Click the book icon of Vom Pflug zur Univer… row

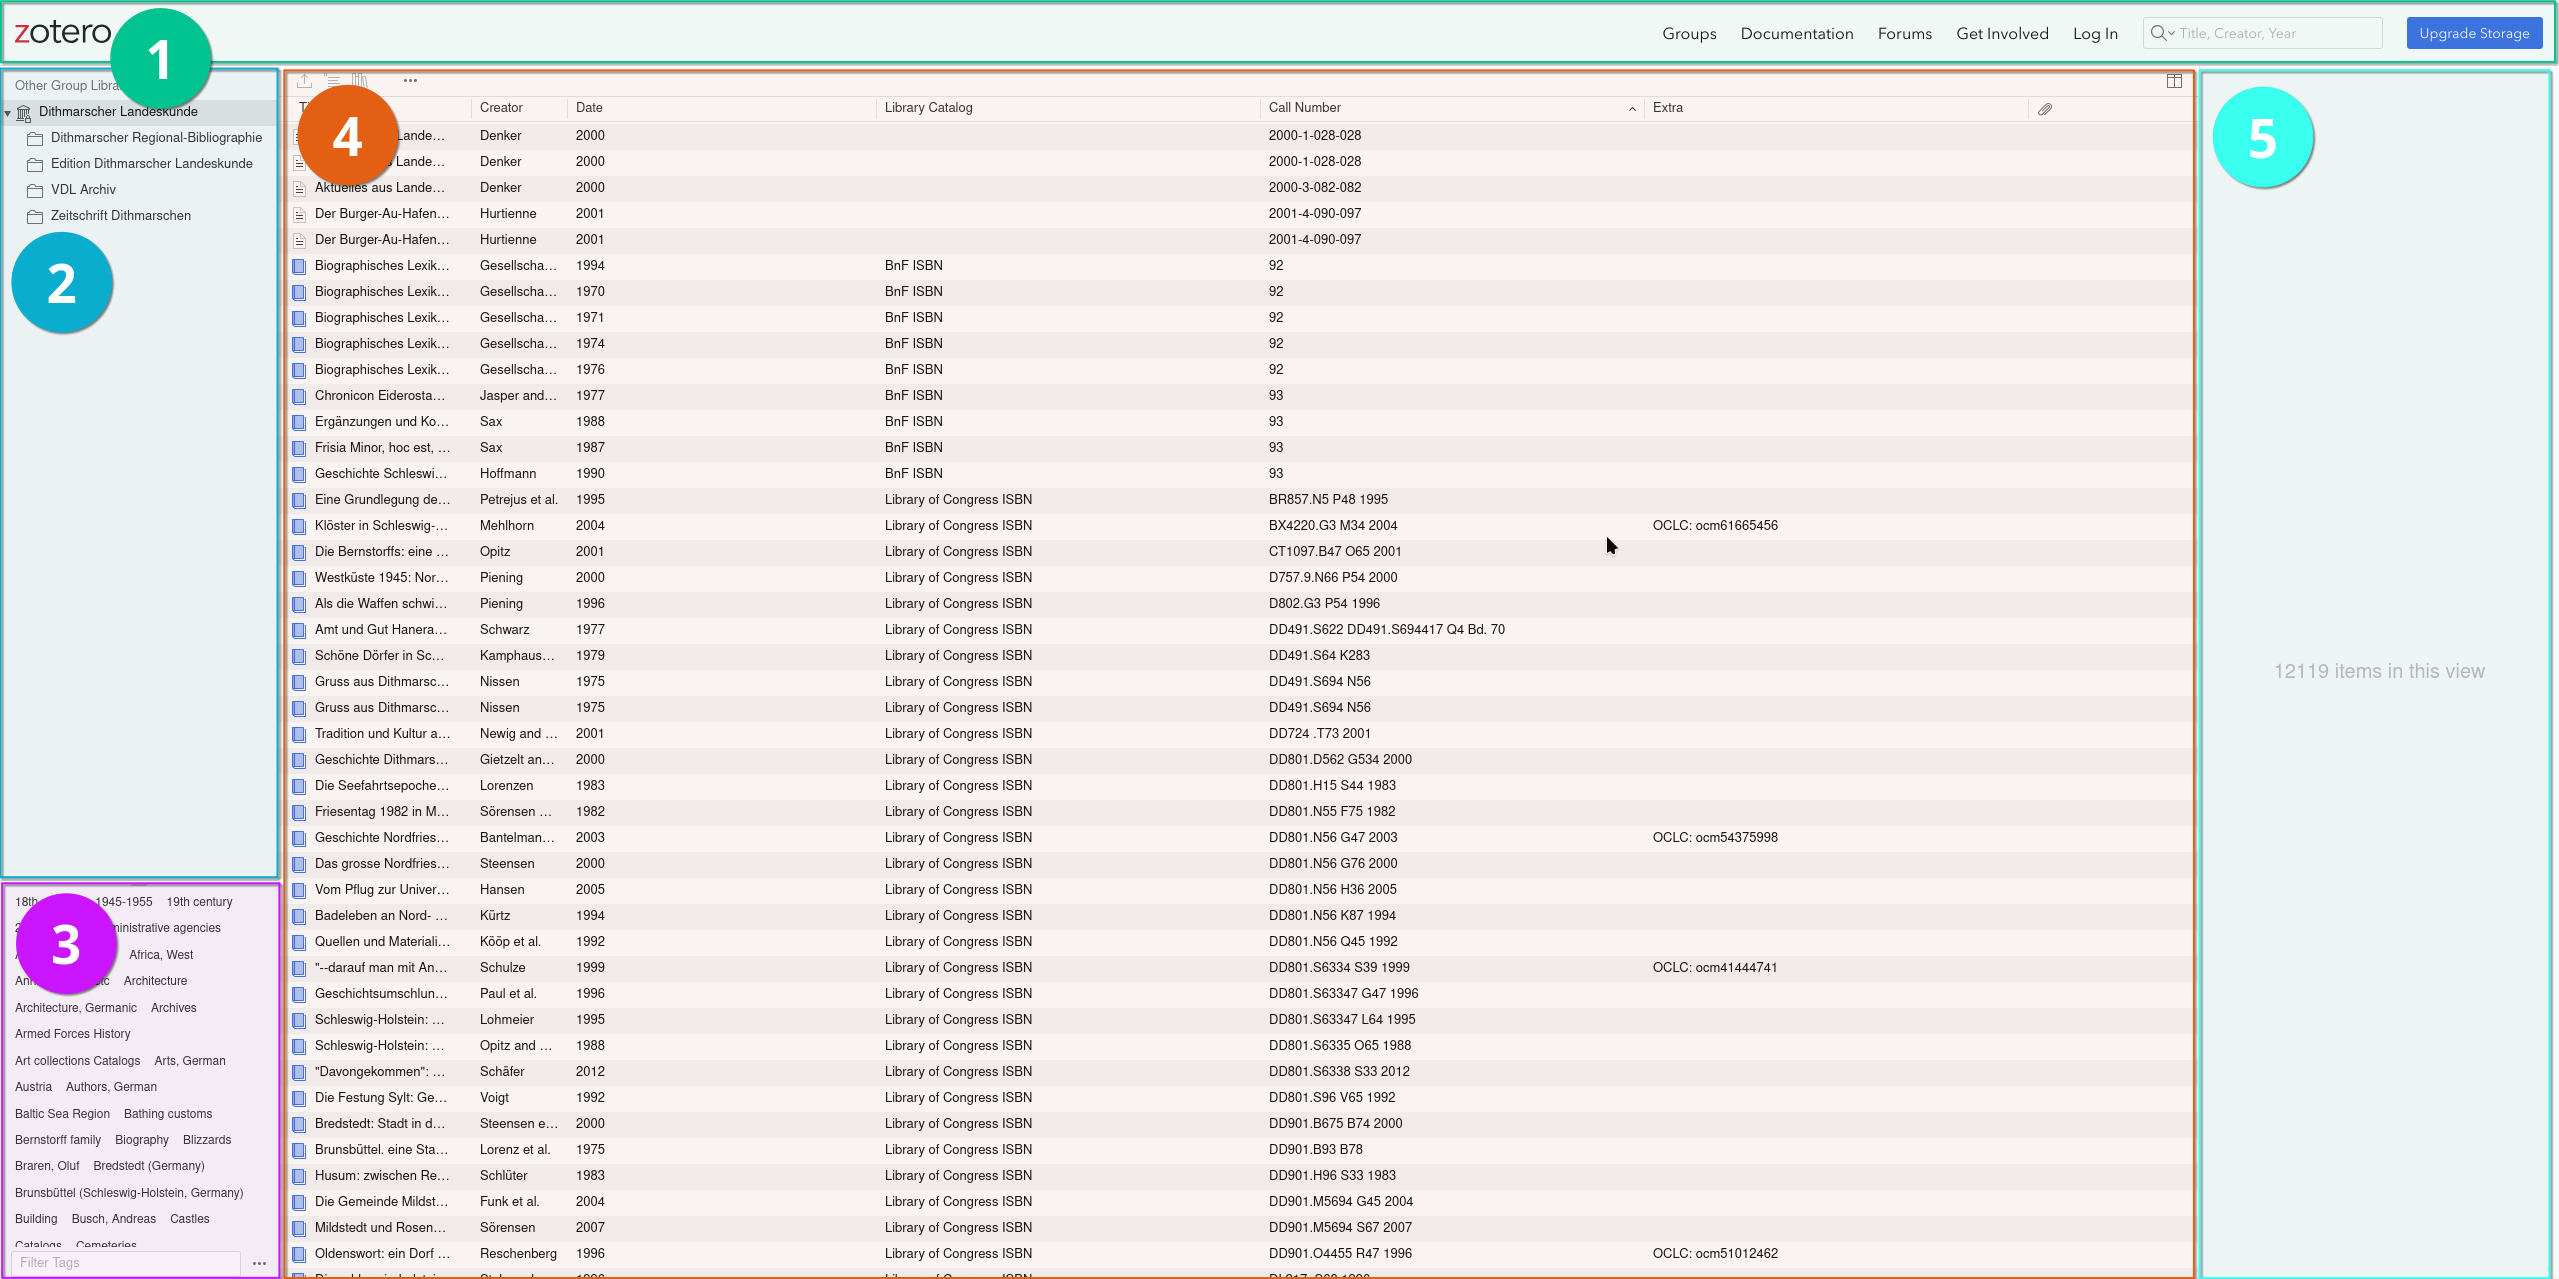tap(299, 890)
